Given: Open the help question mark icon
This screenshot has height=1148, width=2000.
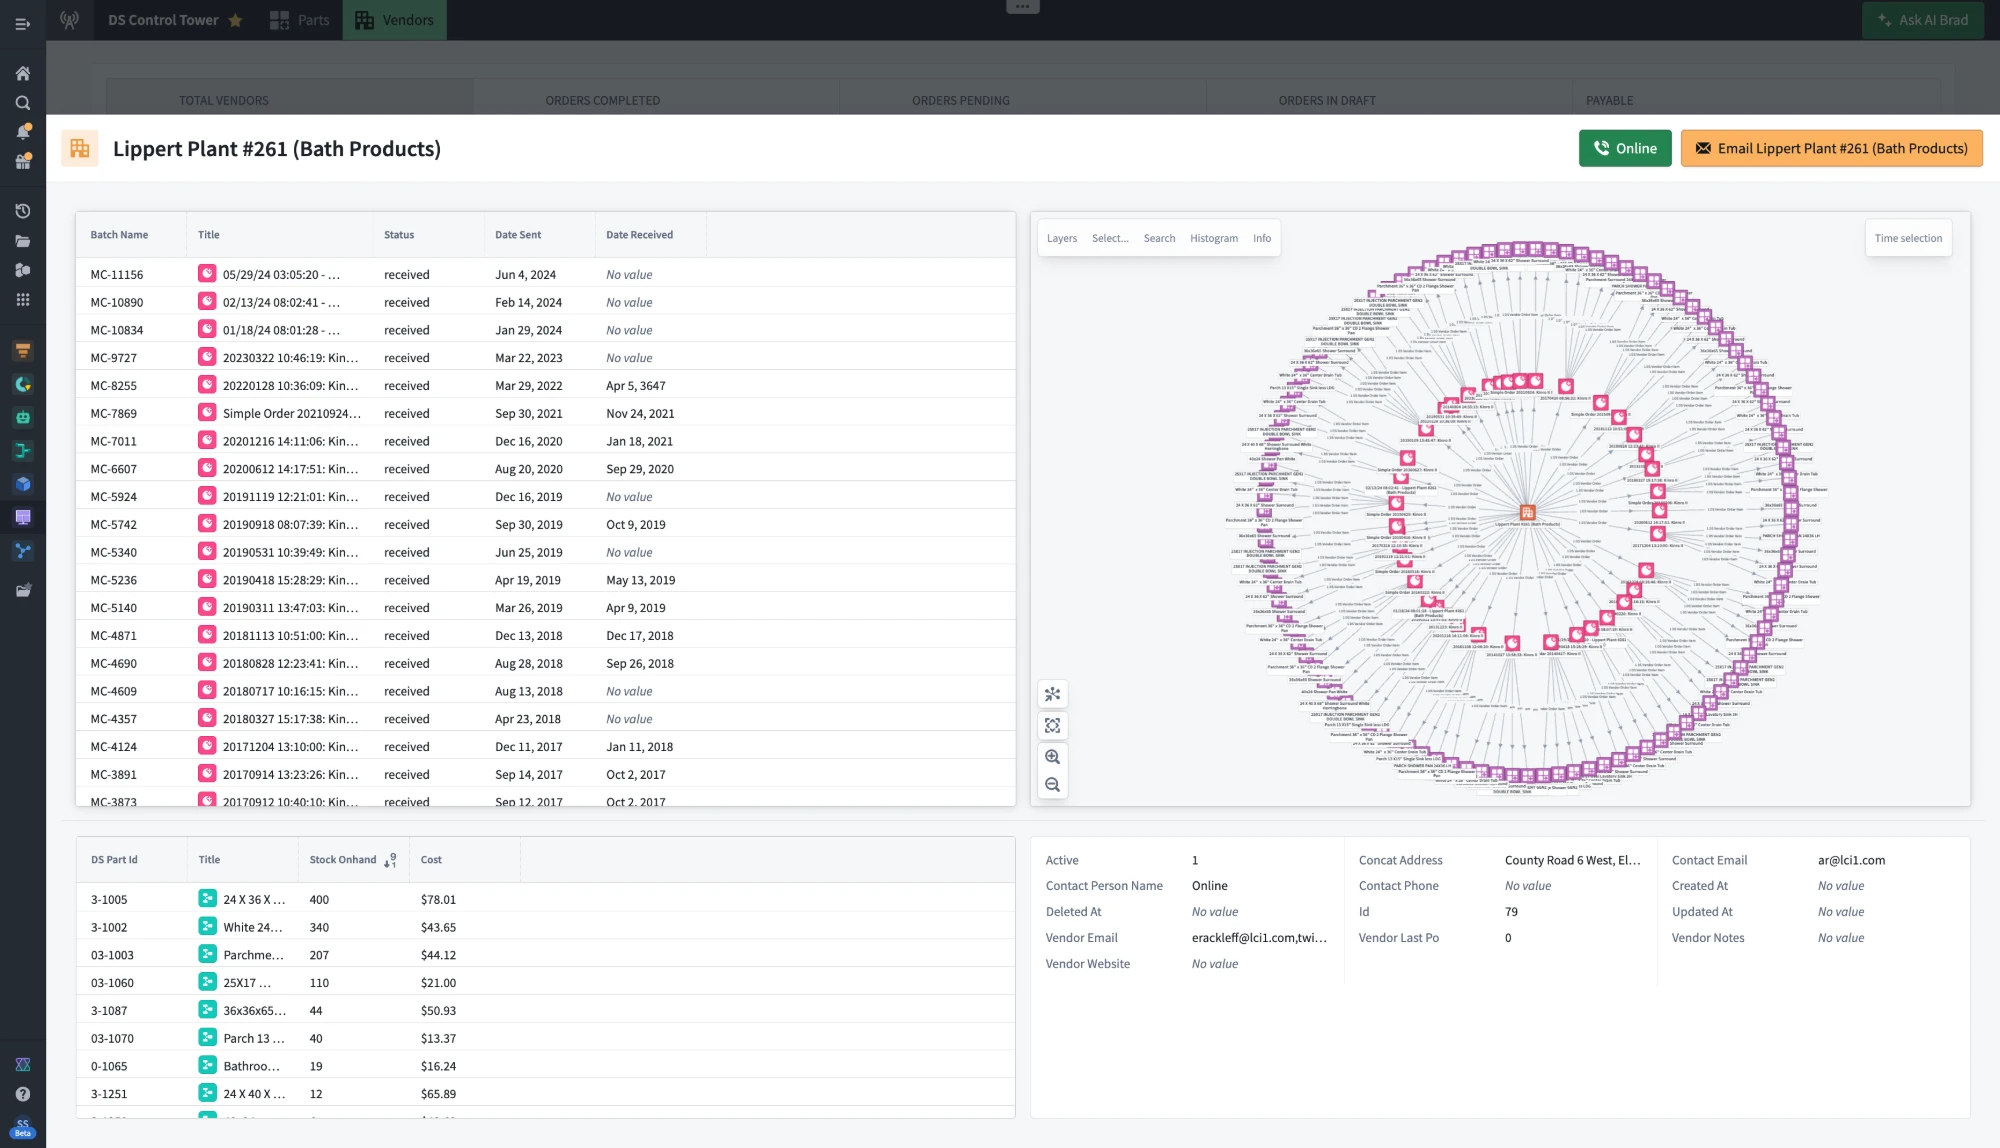Looking at the screenshot, I should click(x=22, y=1094).
